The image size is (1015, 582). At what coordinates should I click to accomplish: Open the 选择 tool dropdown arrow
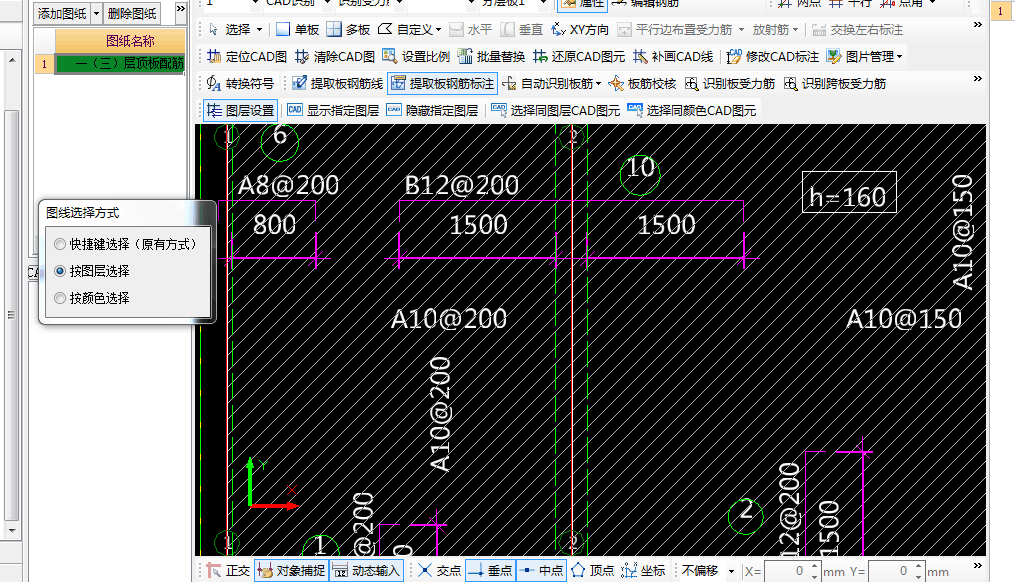[260, 30]
